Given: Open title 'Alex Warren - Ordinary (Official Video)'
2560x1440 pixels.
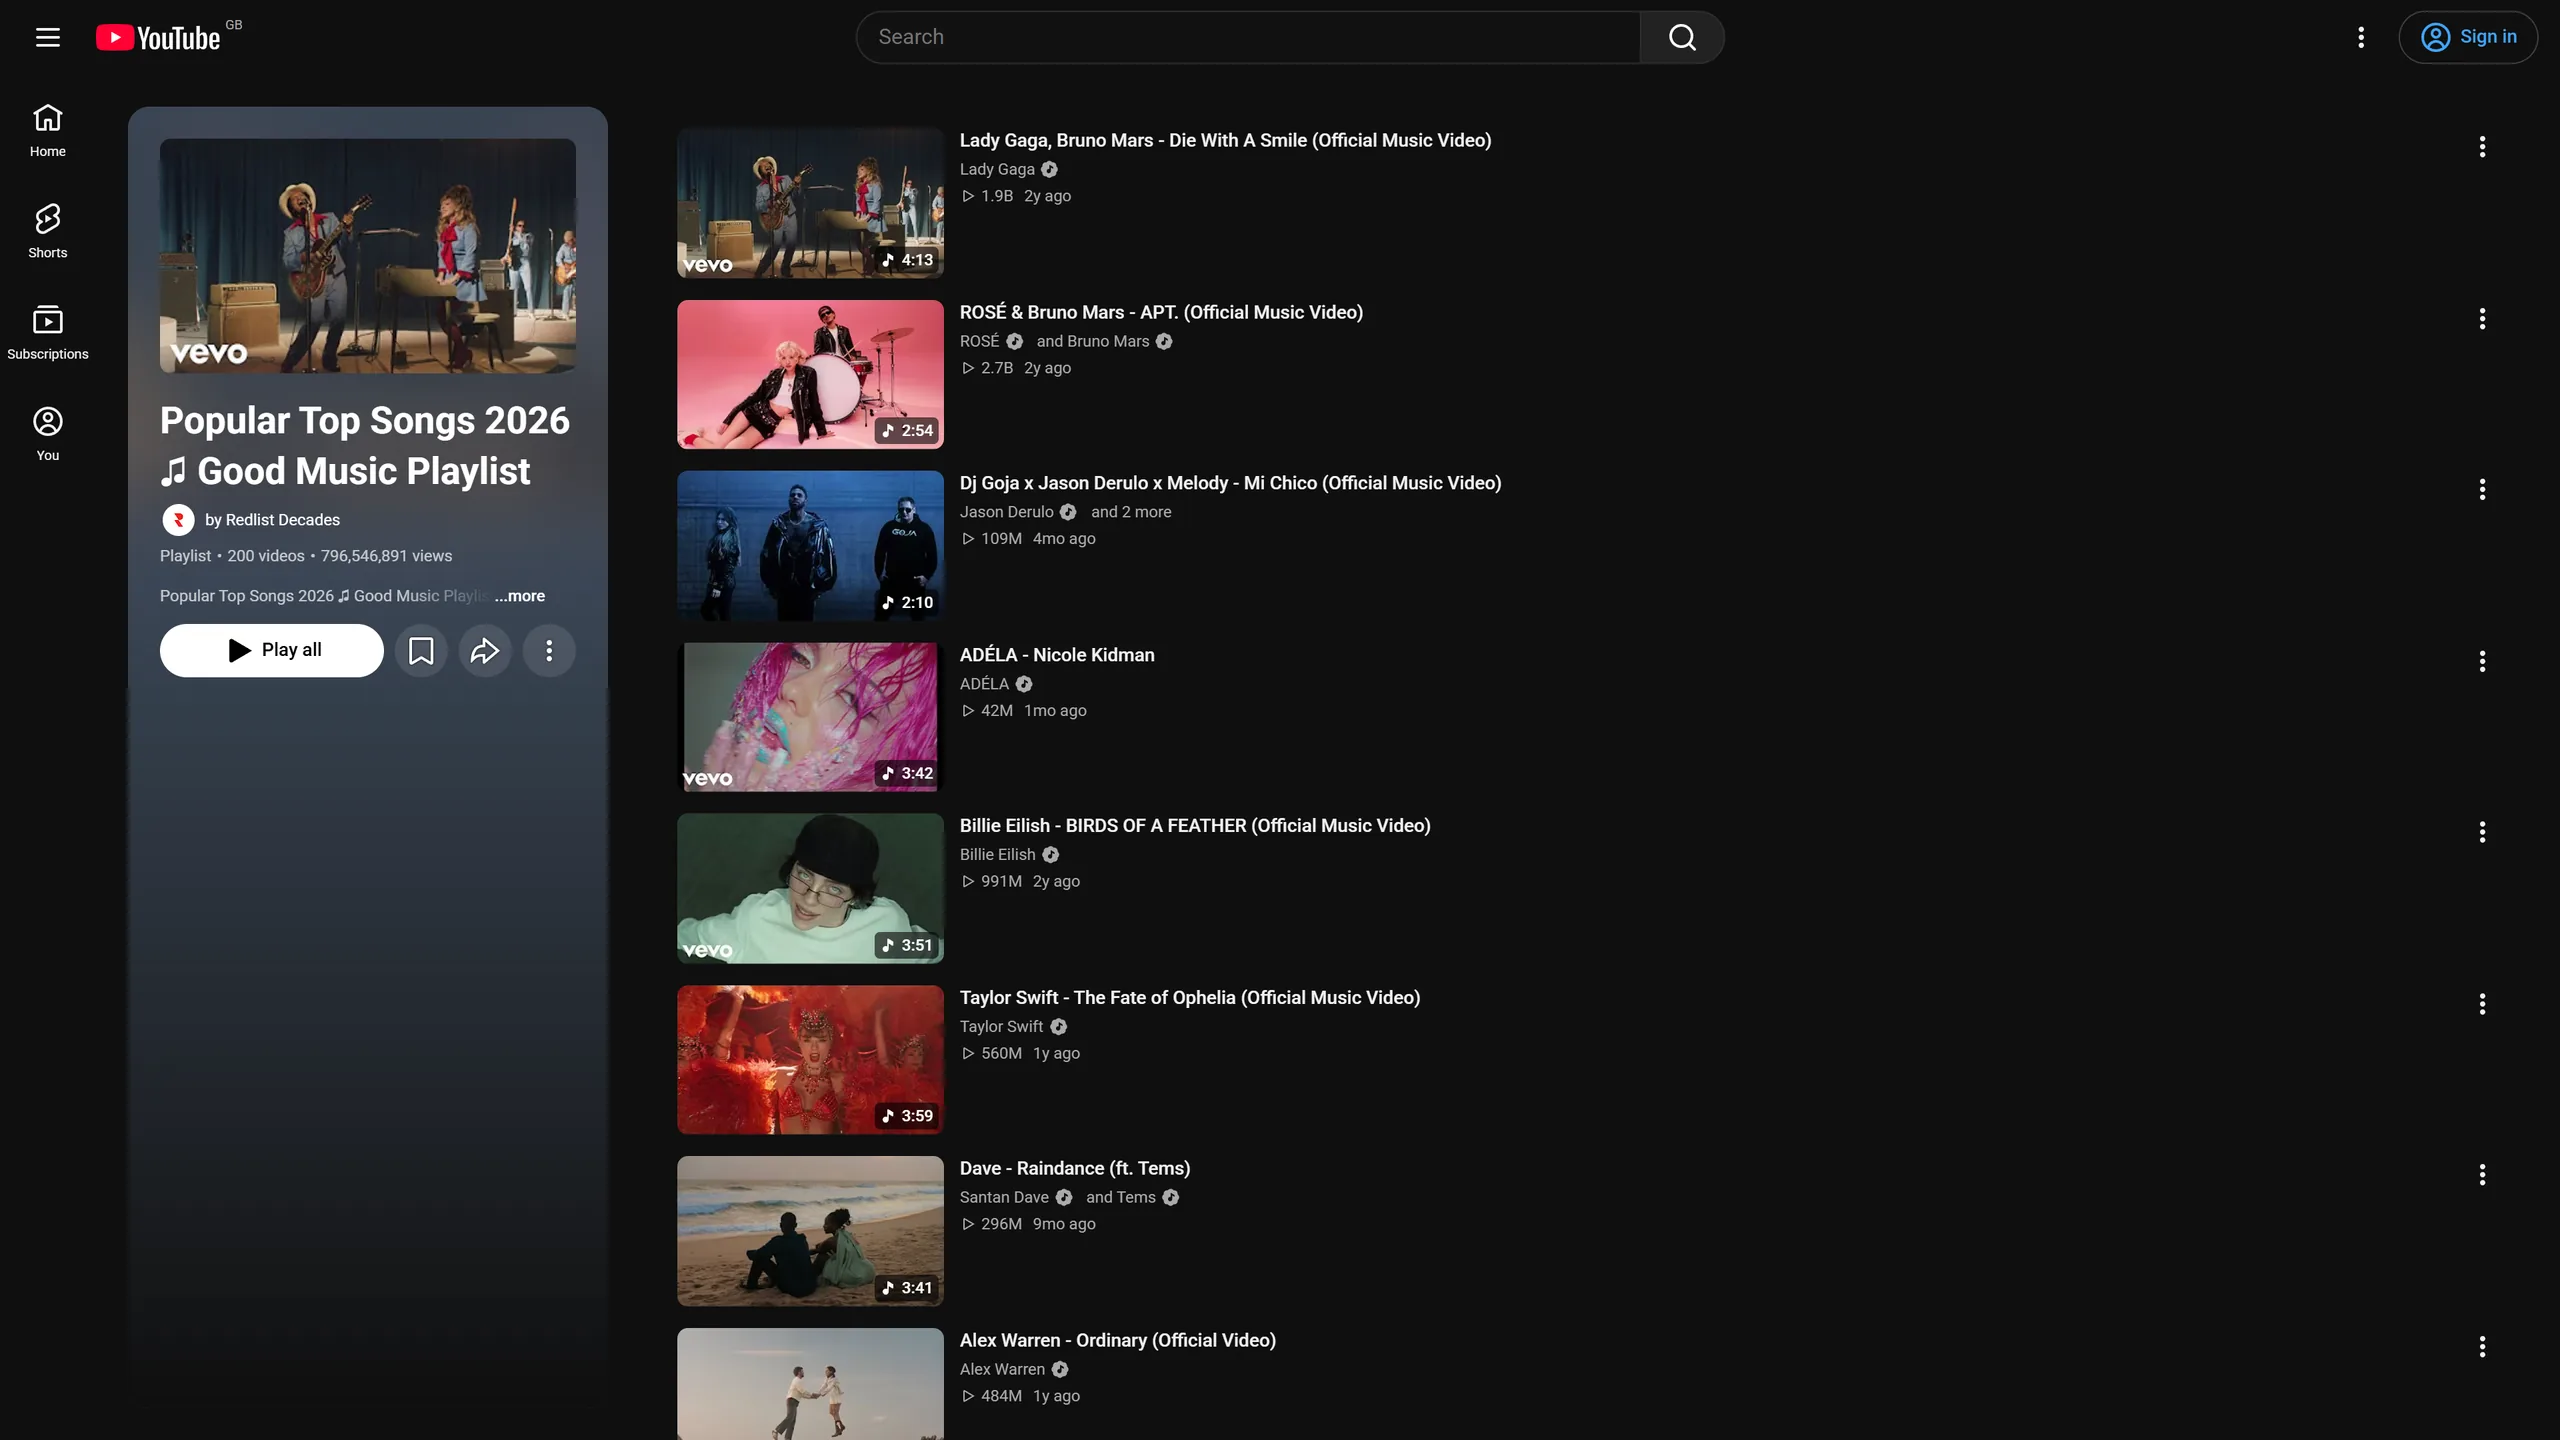Looking at the screenshot, I should 1118,1340.
